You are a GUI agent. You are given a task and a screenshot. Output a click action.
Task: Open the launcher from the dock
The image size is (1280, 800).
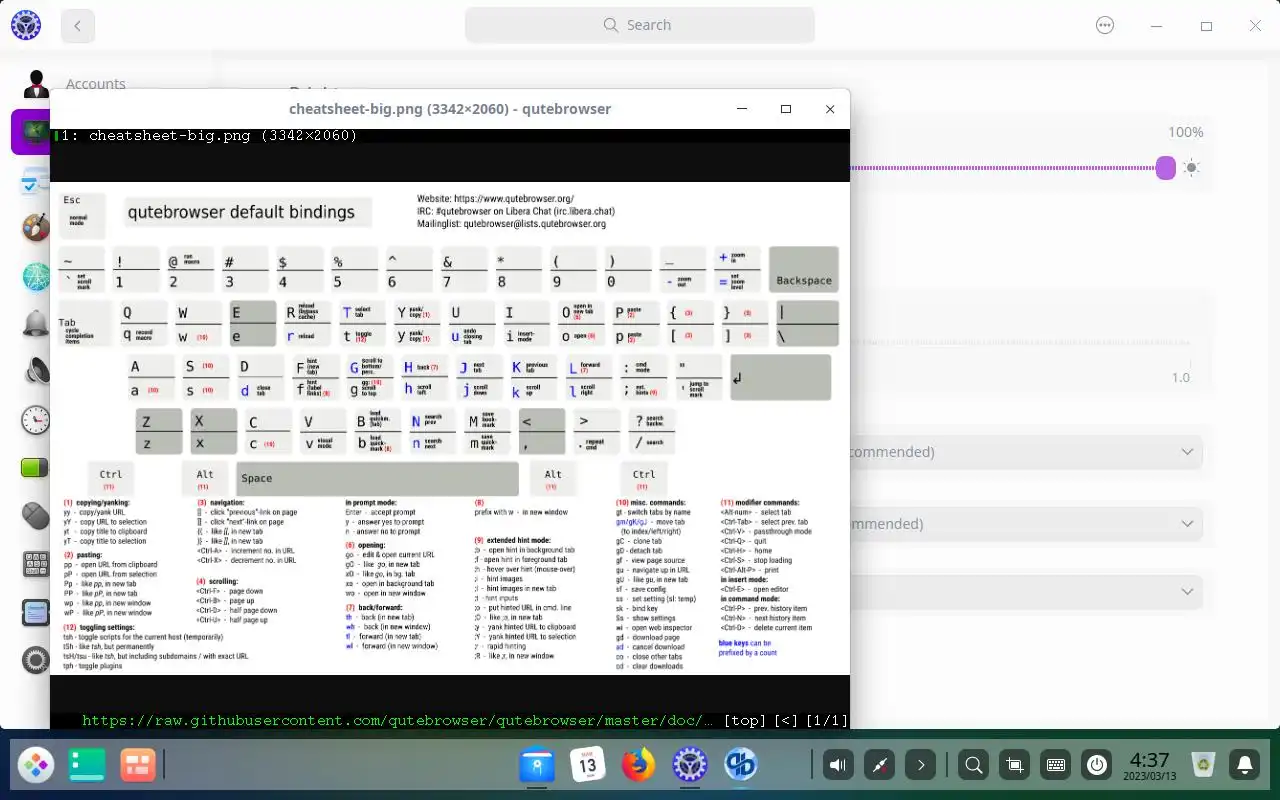coord(37,766)
